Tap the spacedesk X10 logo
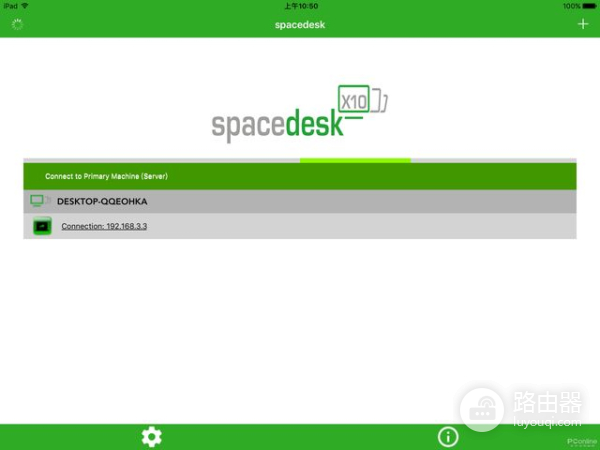600x450 pixels. pyautogui.click(x=300, y=114)
